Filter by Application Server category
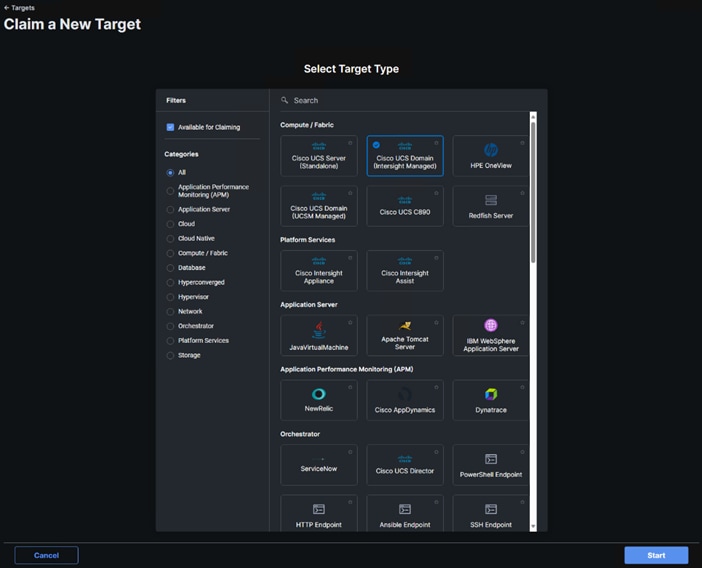The width and height of the screenshot is (702, 568). click(170, 209)
